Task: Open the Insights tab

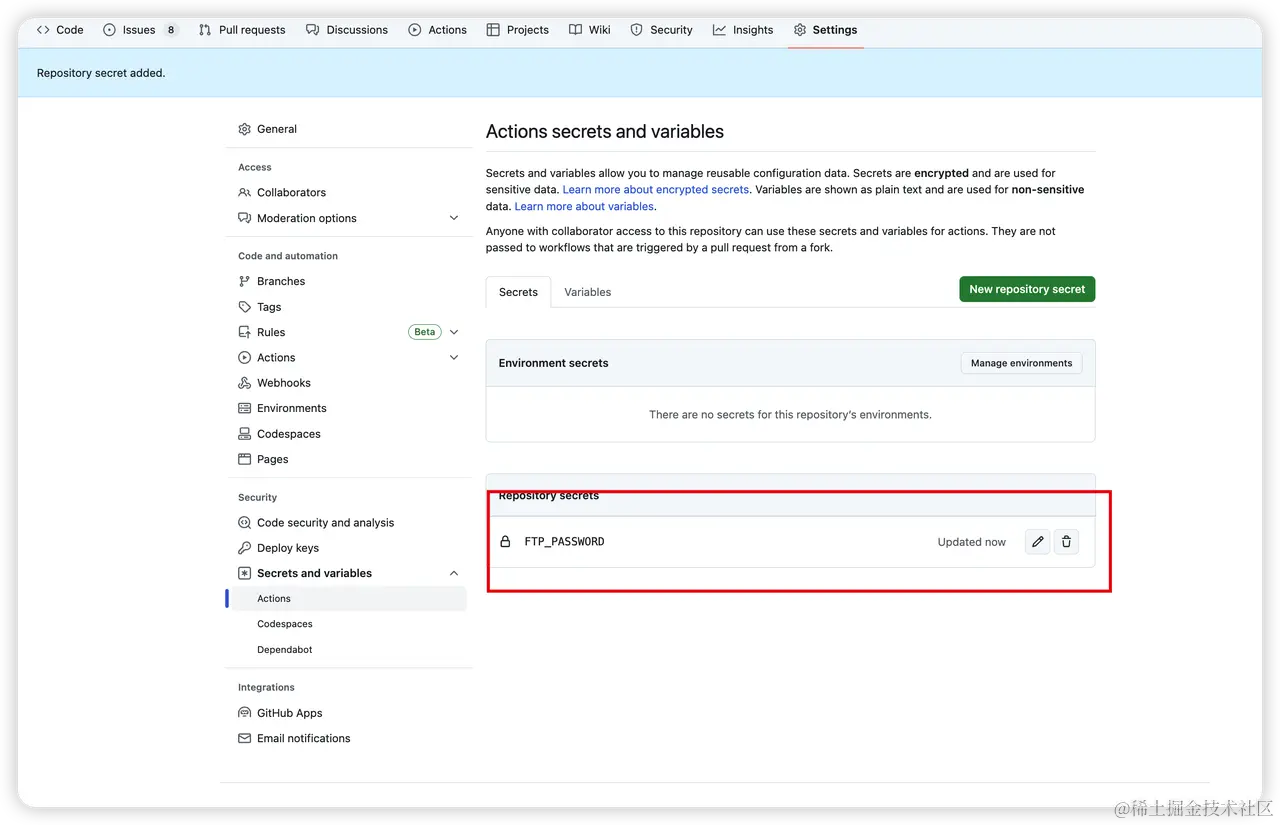Action: pos(743,30)
